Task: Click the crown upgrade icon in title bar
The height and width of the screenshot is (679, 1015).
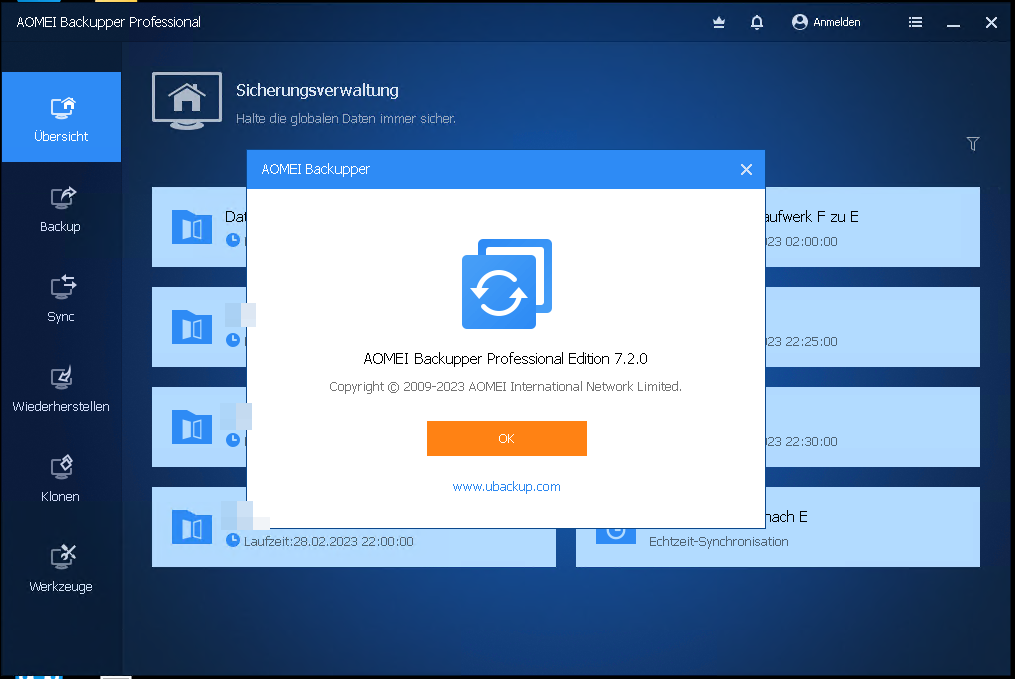Action: pyautogui.click(x=719, y=22)
